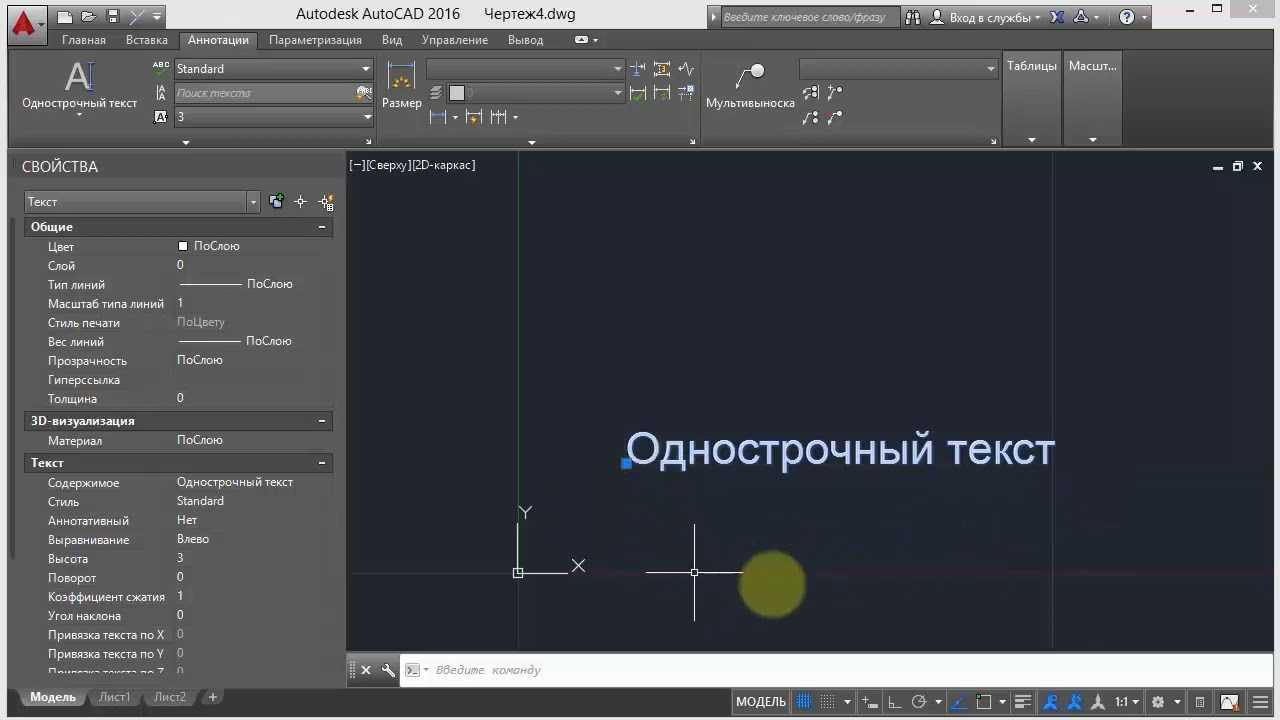This screenshot has height=720, width=1280.
Task: Toggle polar tracking in status bar
Action: coord(919,702)
